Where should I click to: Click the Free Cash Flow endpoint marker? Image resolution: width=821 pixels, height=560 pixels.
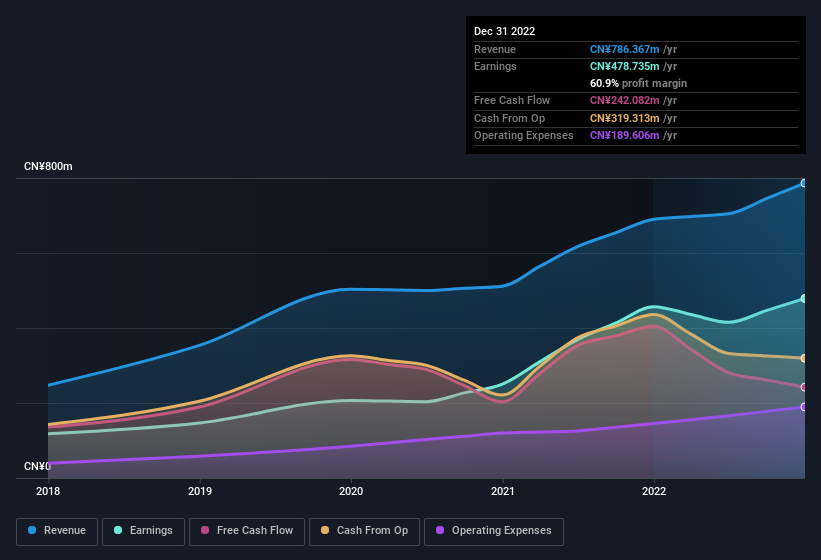tap(804, 387)
